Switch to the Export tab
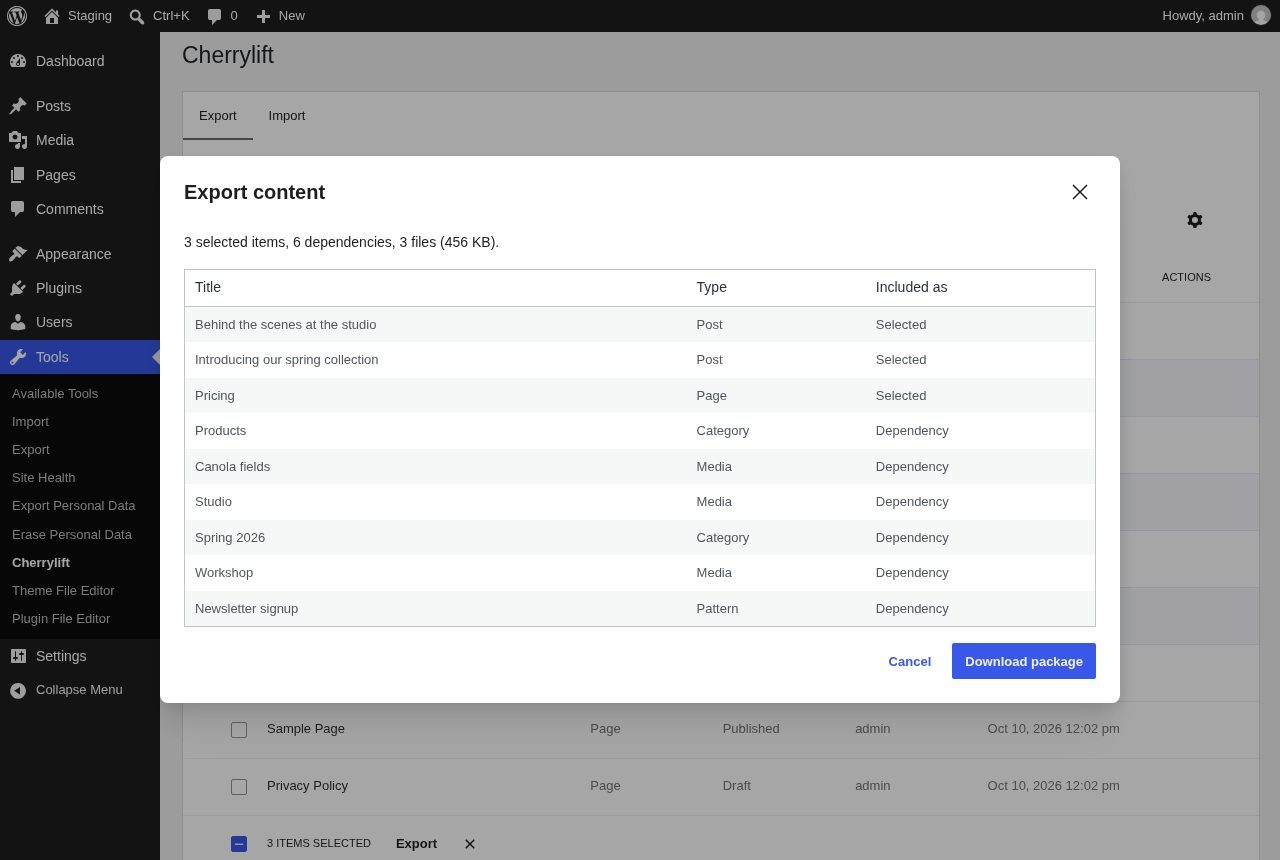The width and height of the screenshot is (1280, 860). coord(218,116)
